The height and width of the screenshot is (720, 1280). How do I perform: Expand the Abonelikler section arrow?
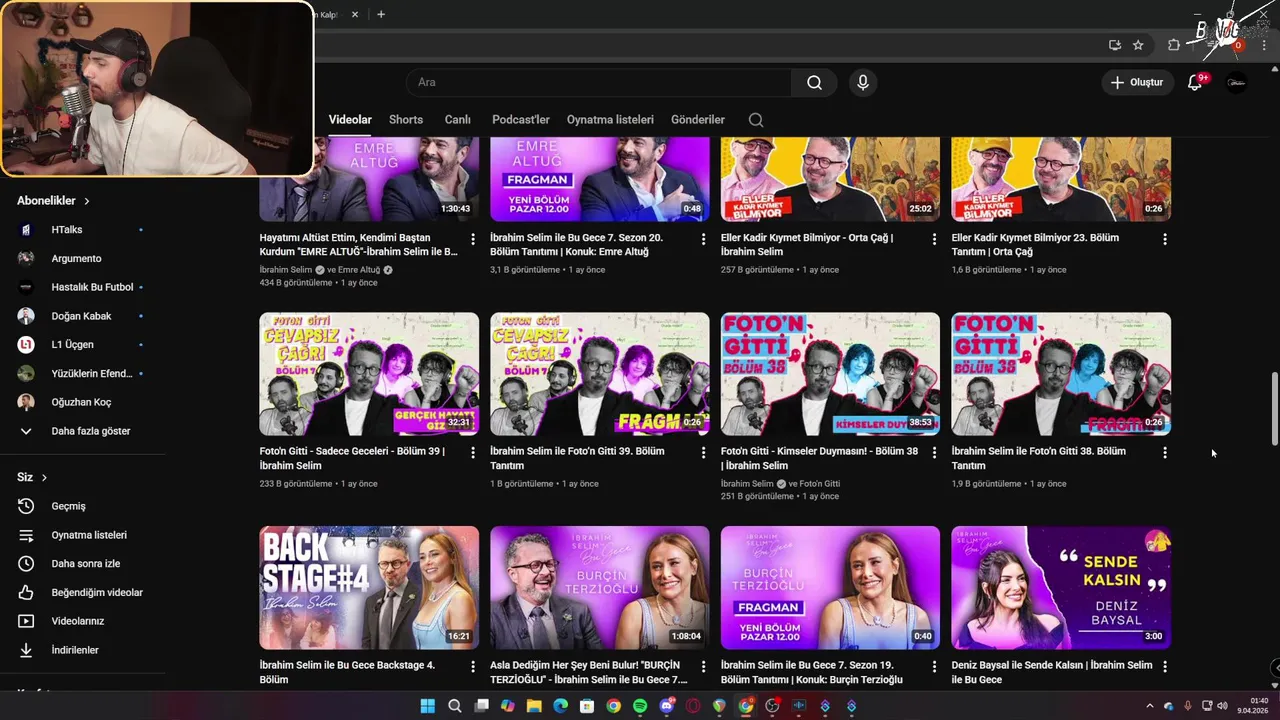[87, 201]
